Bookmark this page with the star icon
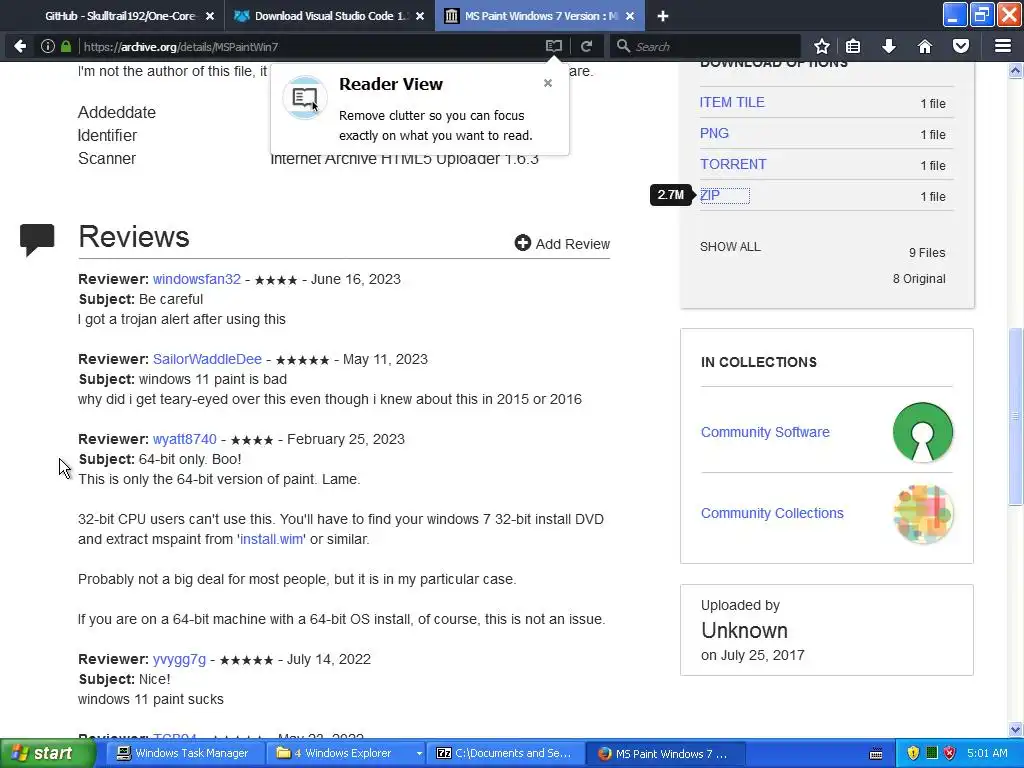Screen dimensions: 1024x768 (822, 46)
